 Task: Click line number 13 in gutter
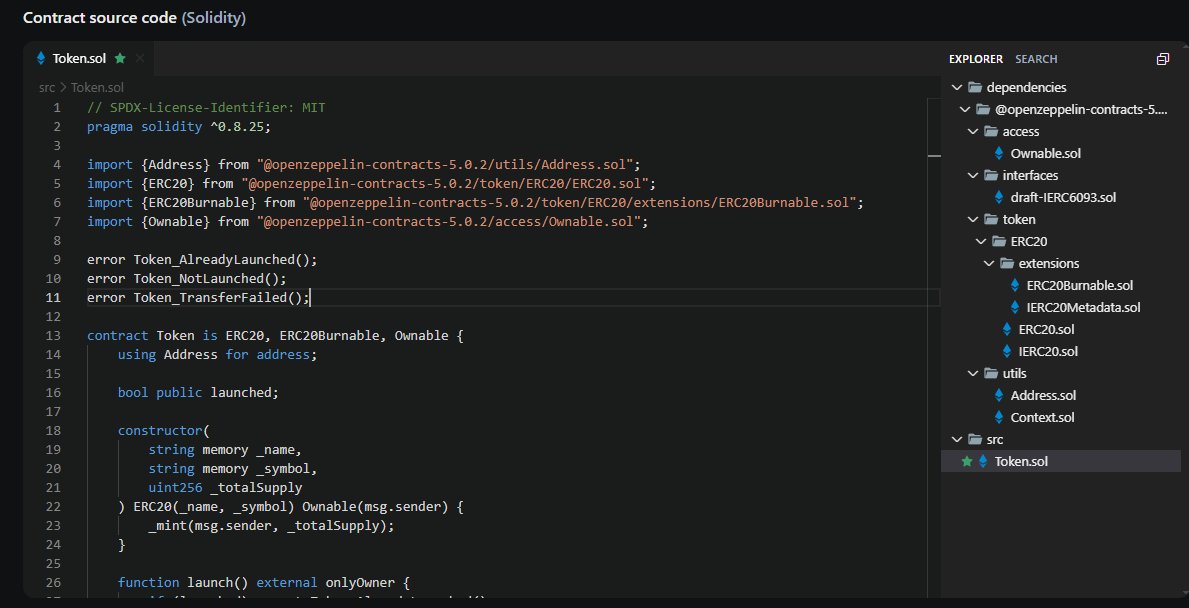click(53, 336)
